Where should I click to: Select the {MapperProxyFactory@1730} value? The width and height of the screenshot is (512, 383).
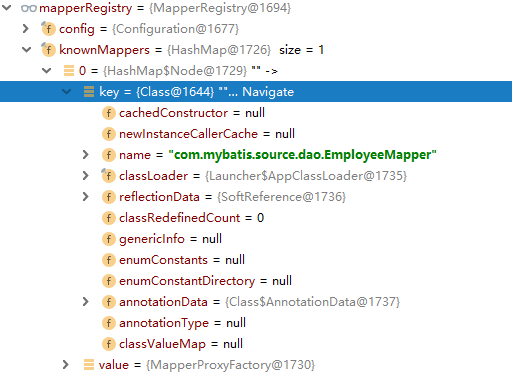point(230,365)
